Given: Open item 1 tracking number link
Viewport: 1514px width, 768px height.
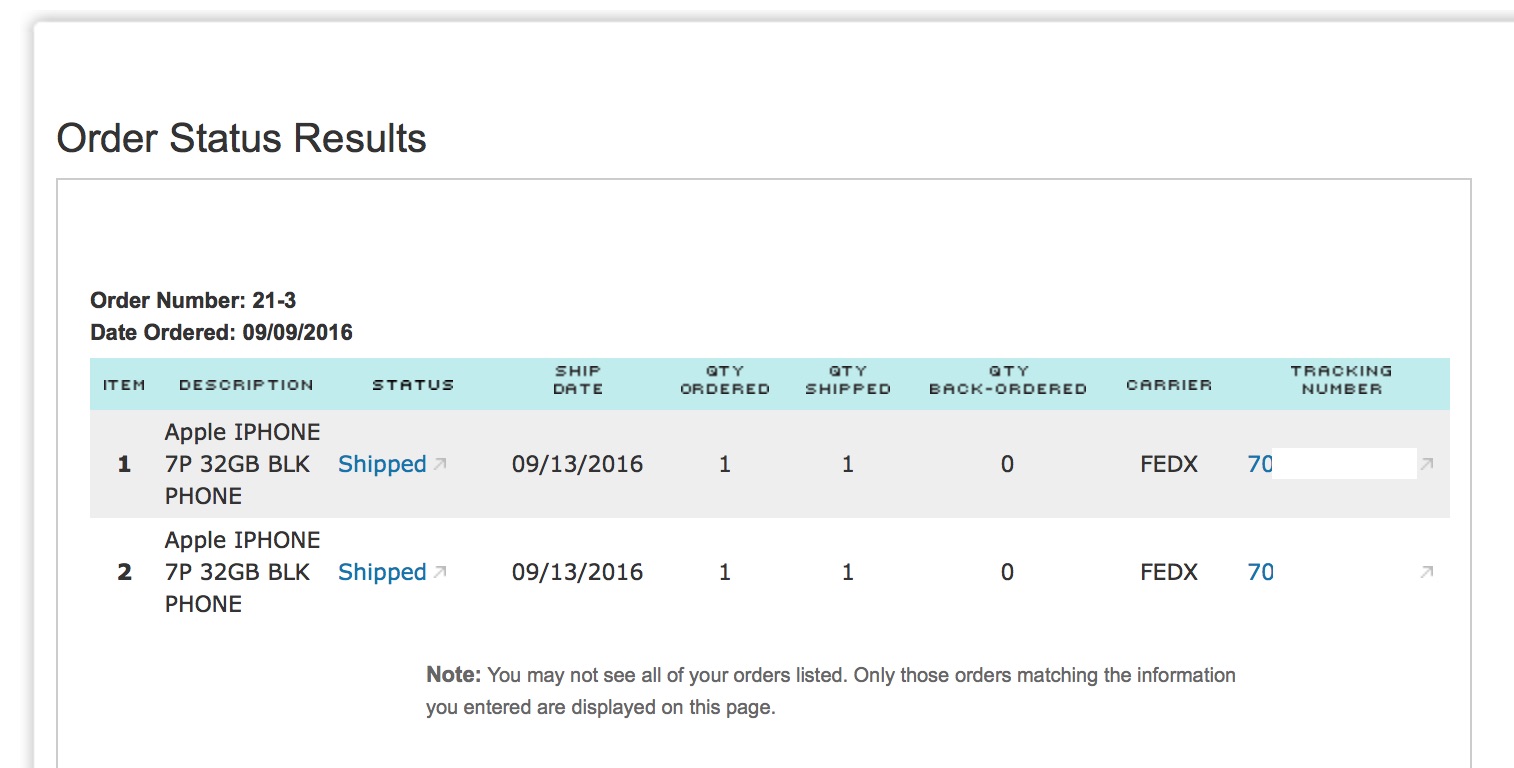Looking at the screenshot, I should [1260, 464].
